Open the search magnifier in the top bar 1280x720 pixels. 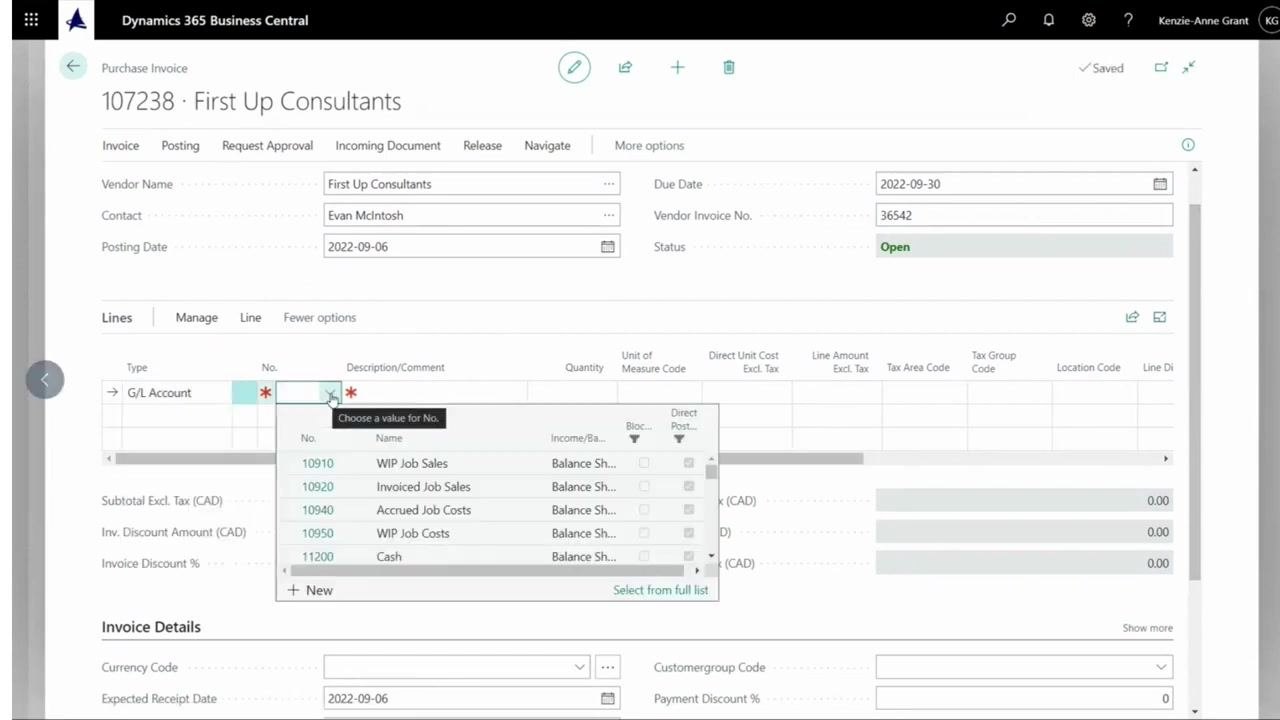1009,20
